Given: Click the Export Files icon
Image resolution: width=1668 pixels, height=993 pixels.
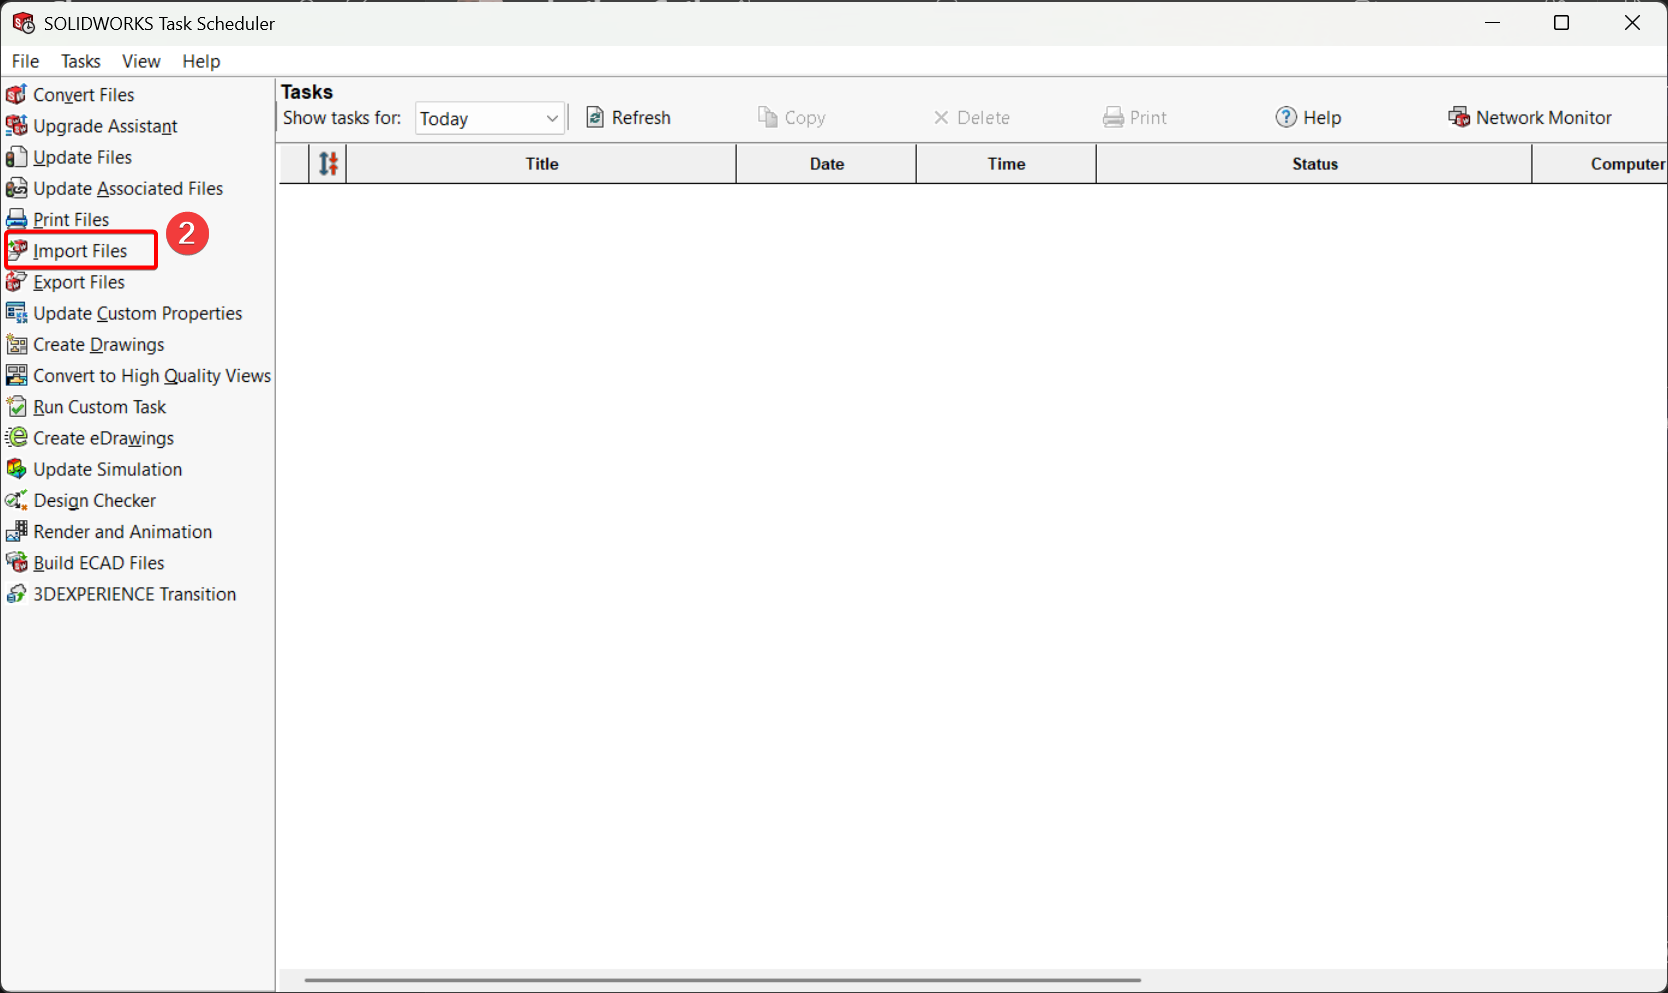Looking at the screenshot, I should [16, 282].
